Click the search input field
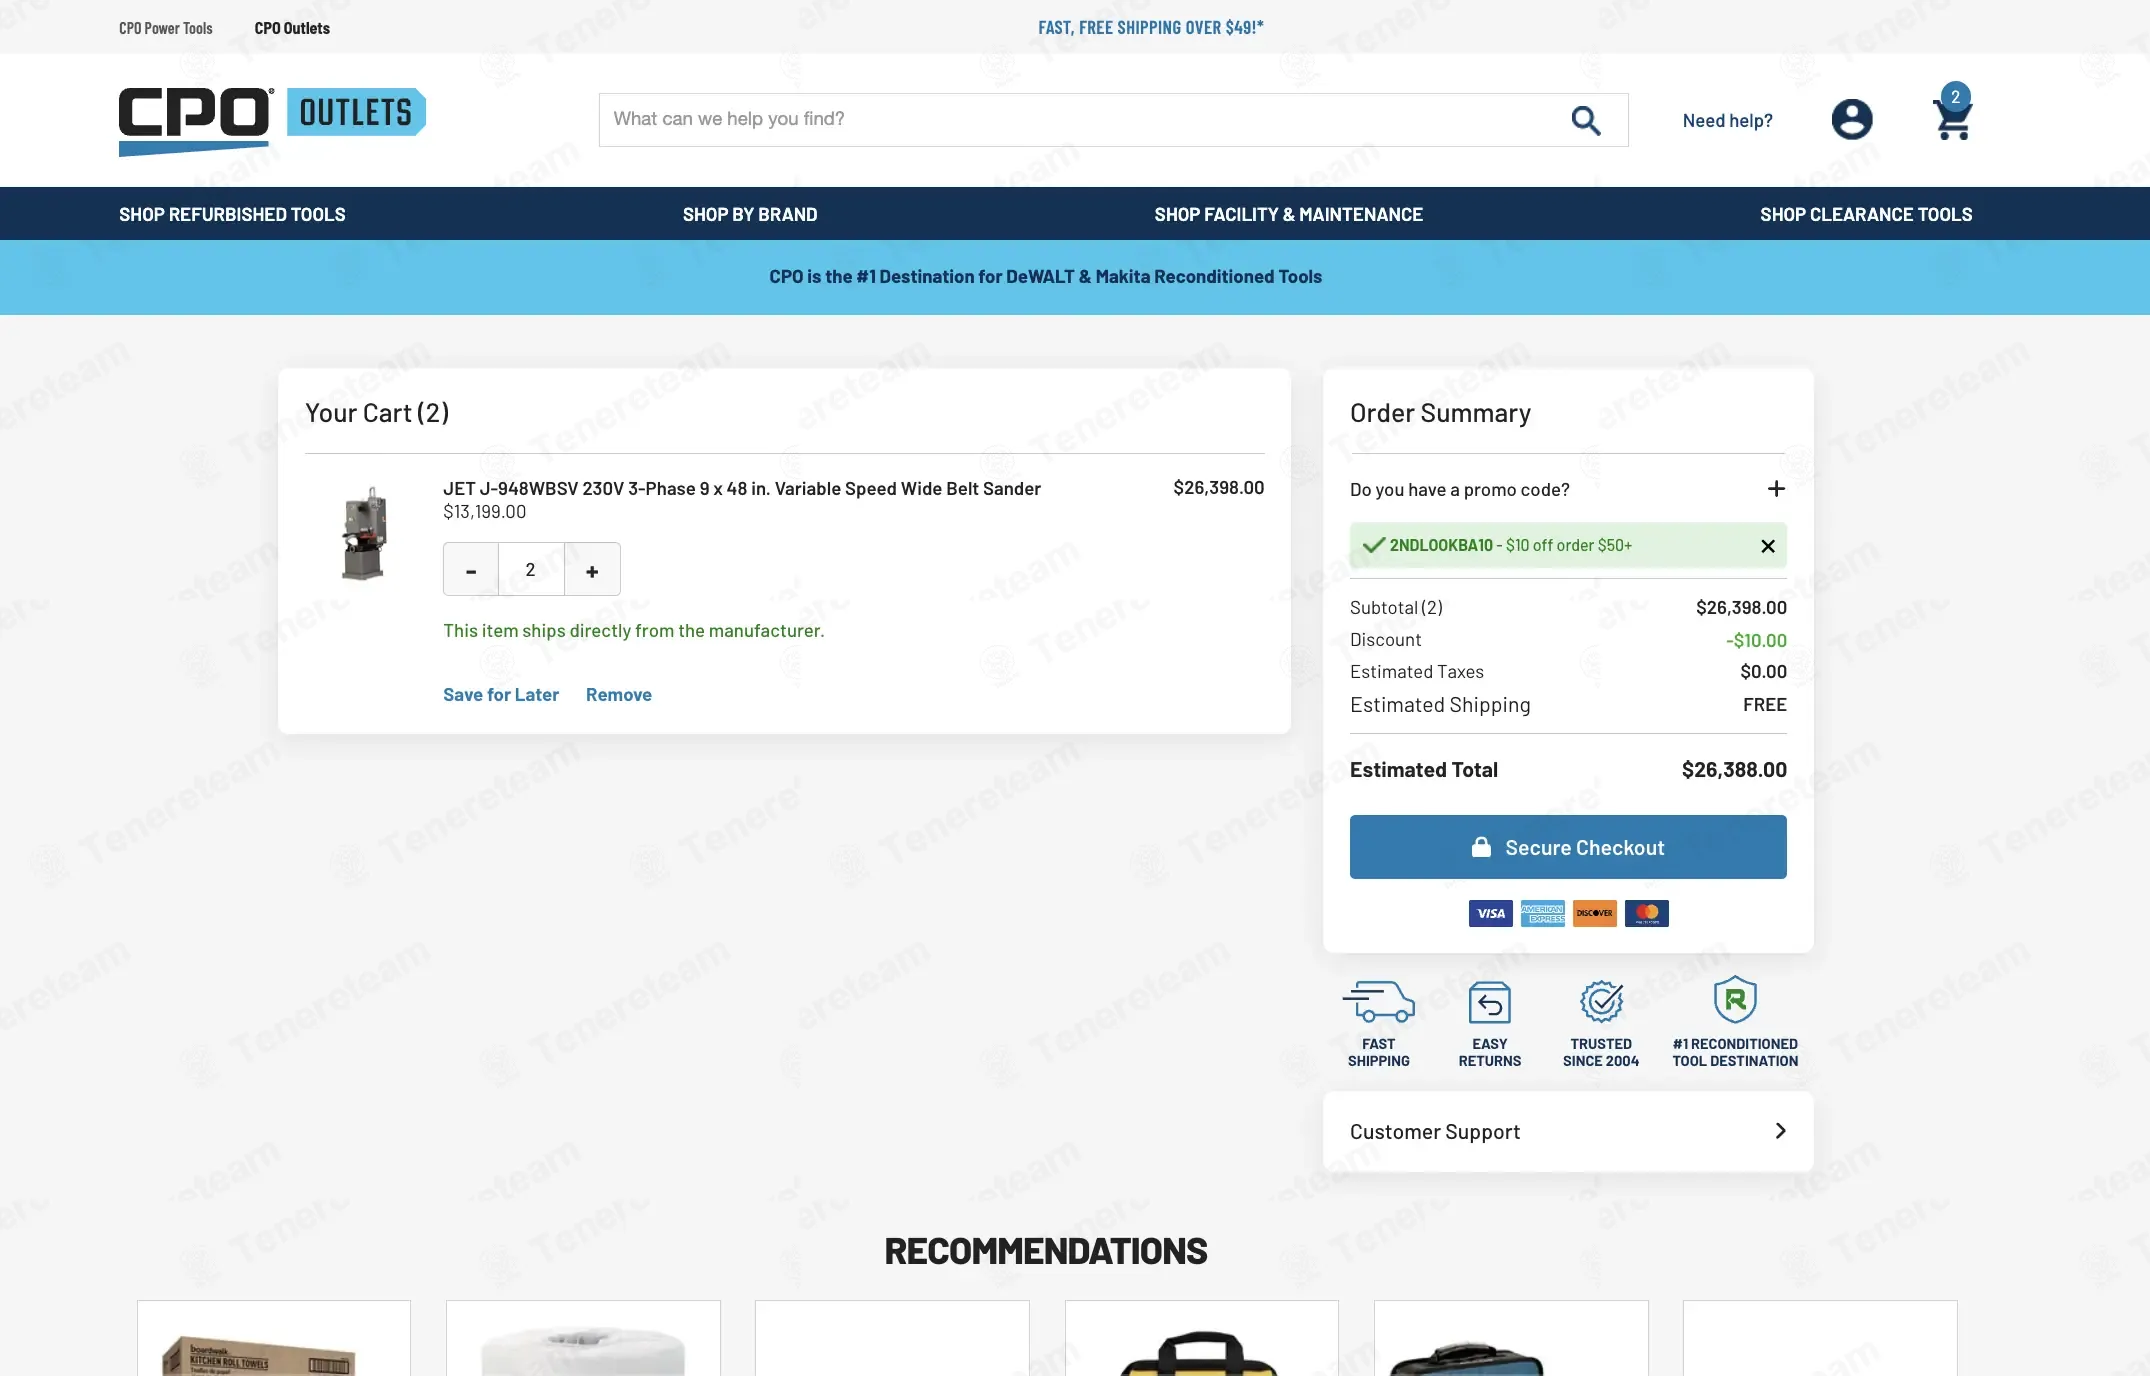Viewport: 2150px width, 1376px height. [x=1085, y=120]
